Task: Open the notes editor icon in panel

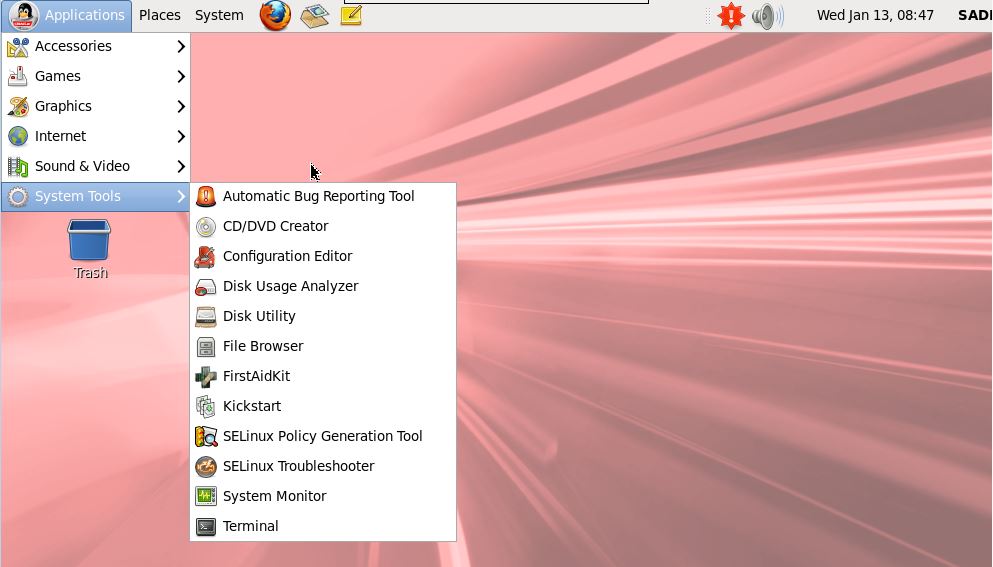Action: tap(351, 15)
